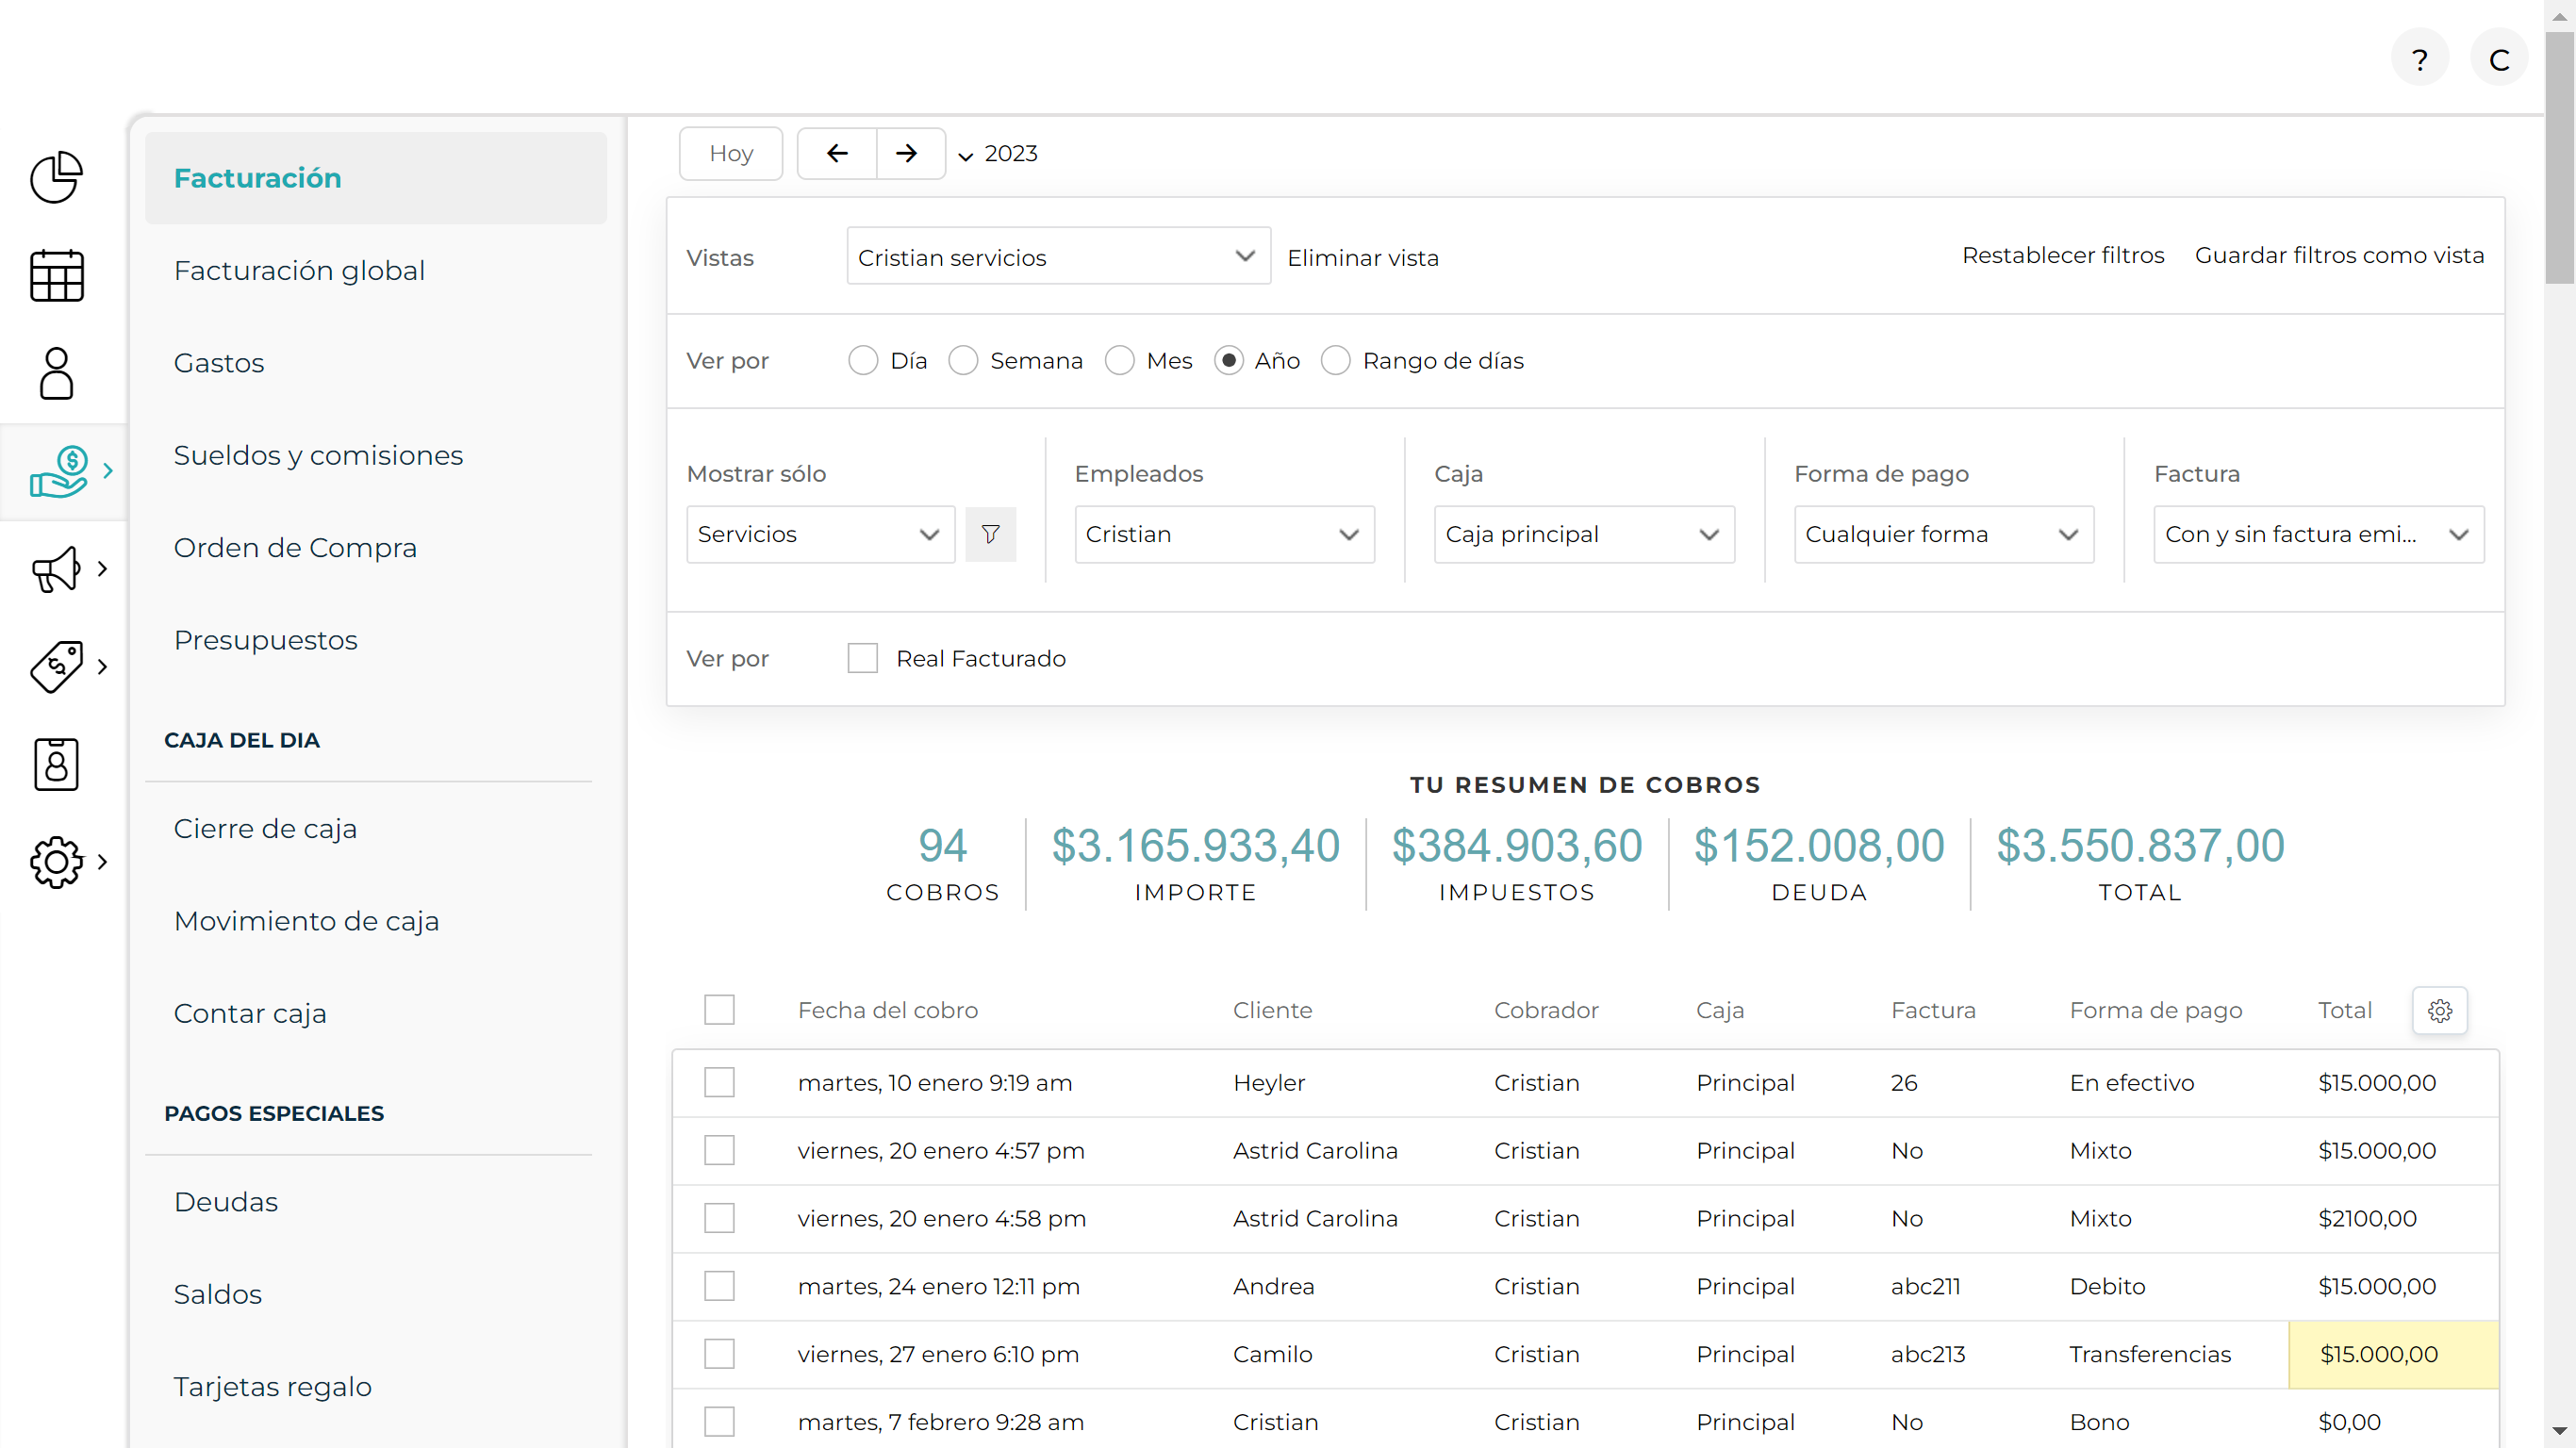Open the Factura filter dropdown

(2318, 534)
